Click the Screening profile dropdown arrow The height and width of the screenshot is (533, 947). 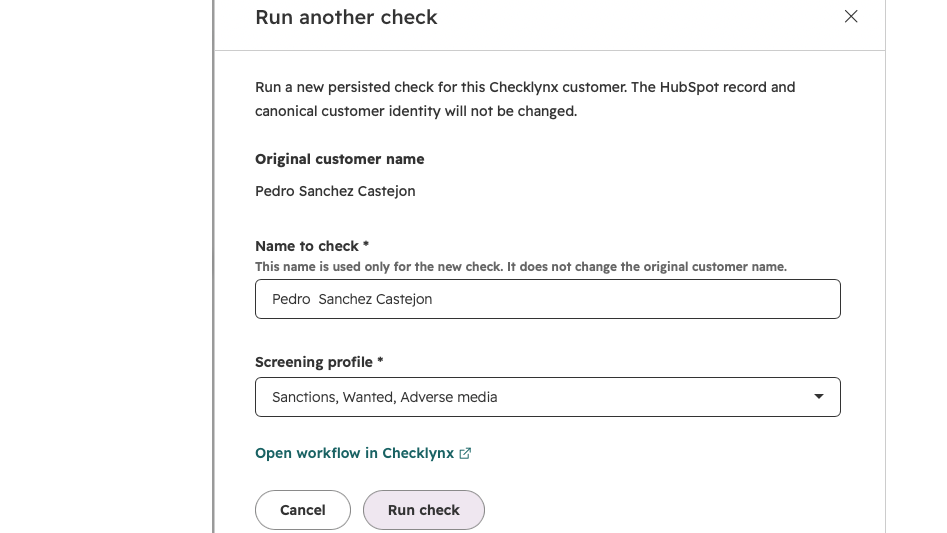point(818,397)
